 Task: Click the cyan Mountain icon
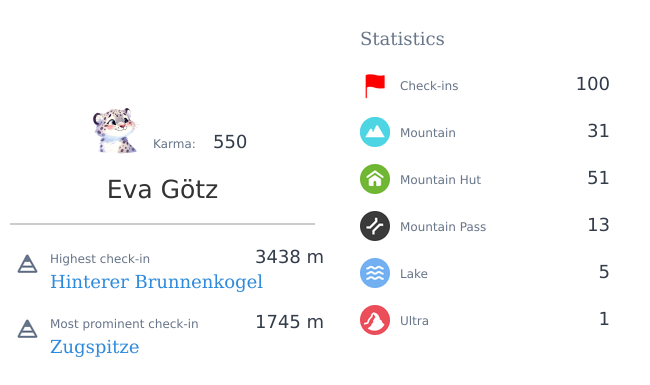click(x=375, y=132)
